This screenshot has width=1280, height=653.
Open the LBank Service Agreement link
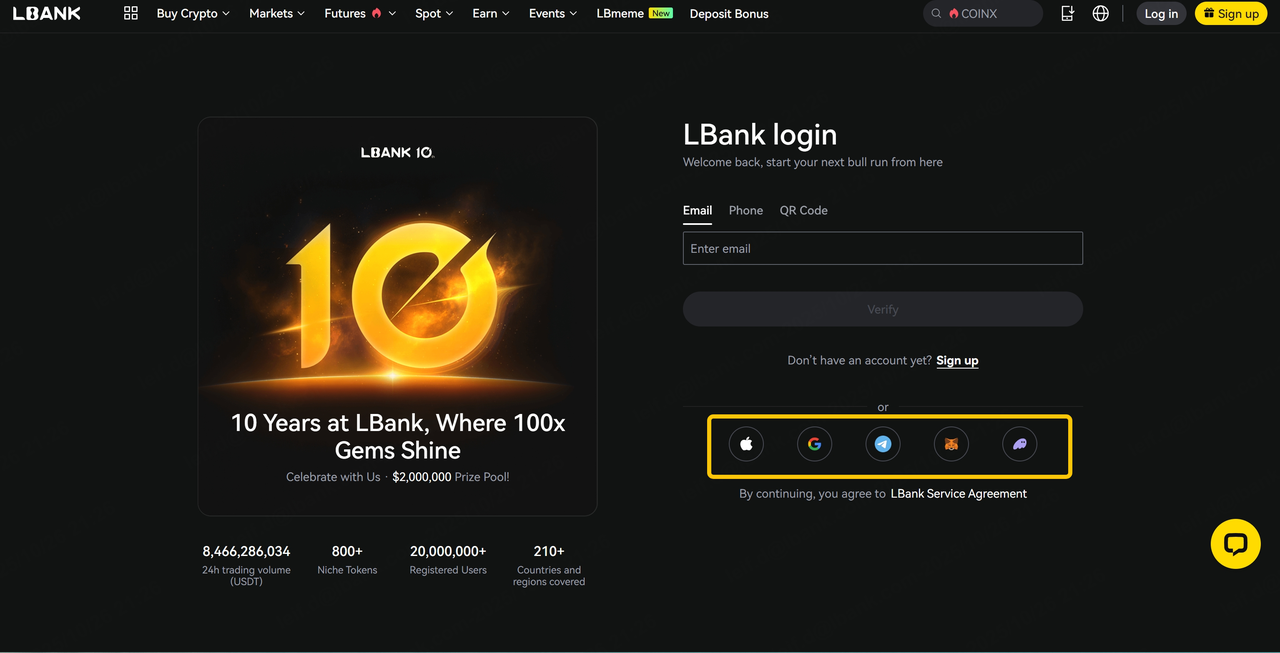click(x=958, y=493)
